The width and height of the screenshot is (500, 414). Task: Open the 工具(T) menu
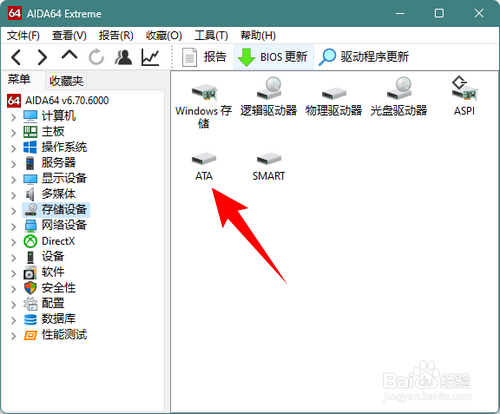(x=211, y=35)
